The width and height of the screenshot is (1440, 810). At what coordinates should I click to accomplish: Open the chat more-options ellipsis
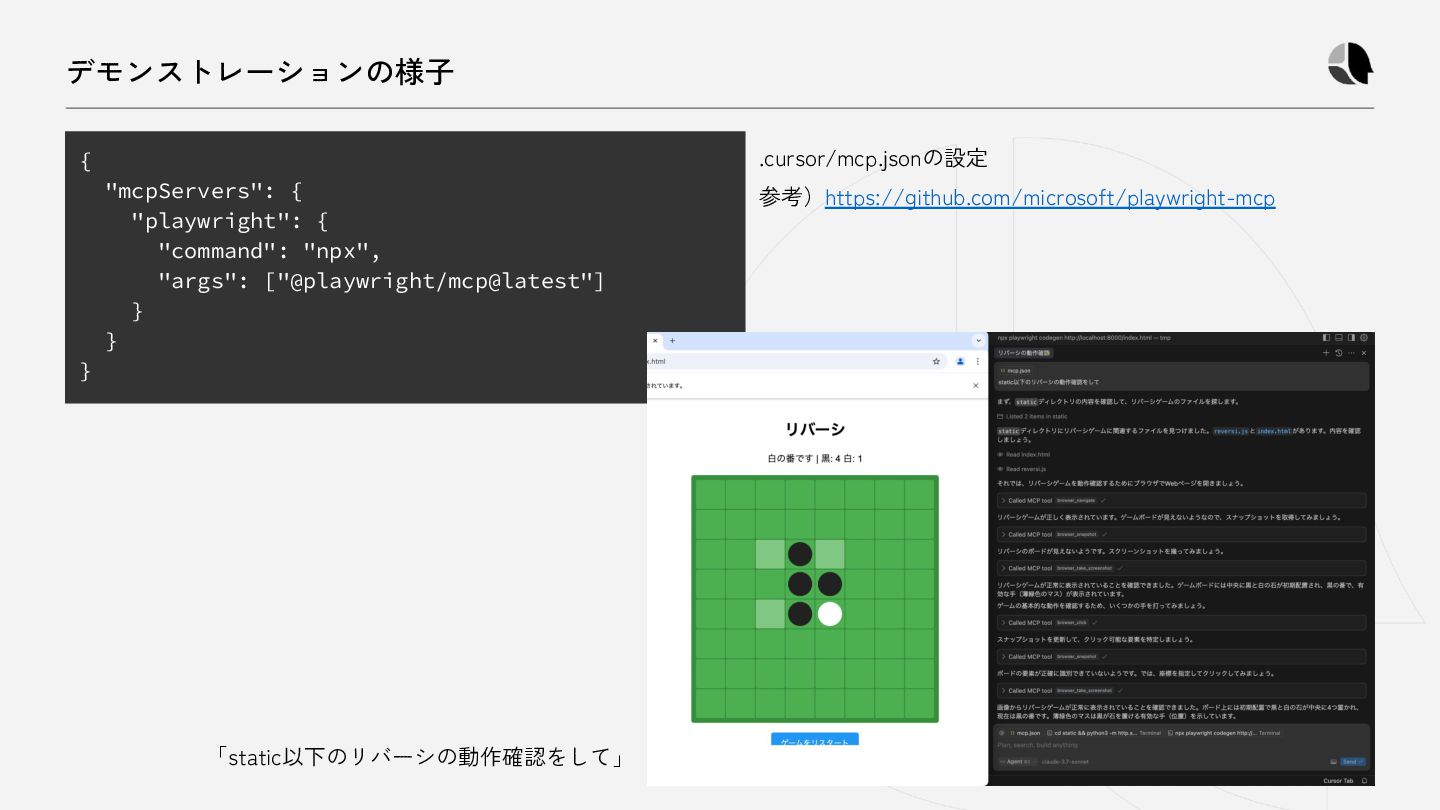click(x=1351, y=353)
